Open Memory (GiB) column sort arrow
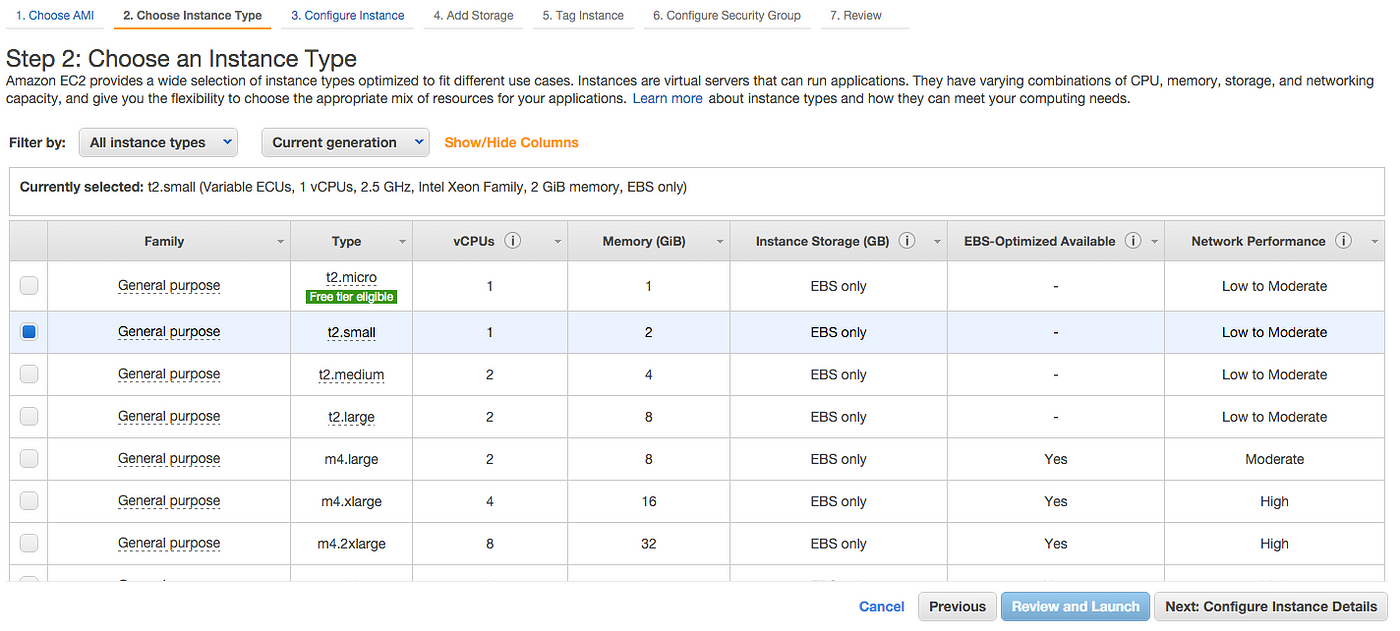This screenshot has width=1400, height=631. coord(719,242)
